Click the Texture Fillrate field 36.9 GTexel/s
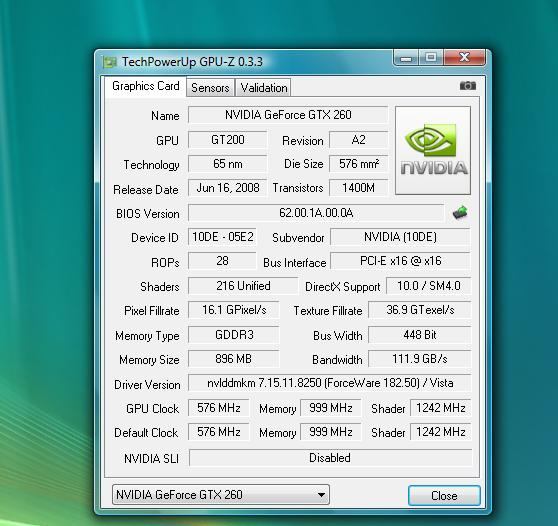 point(420,310)
